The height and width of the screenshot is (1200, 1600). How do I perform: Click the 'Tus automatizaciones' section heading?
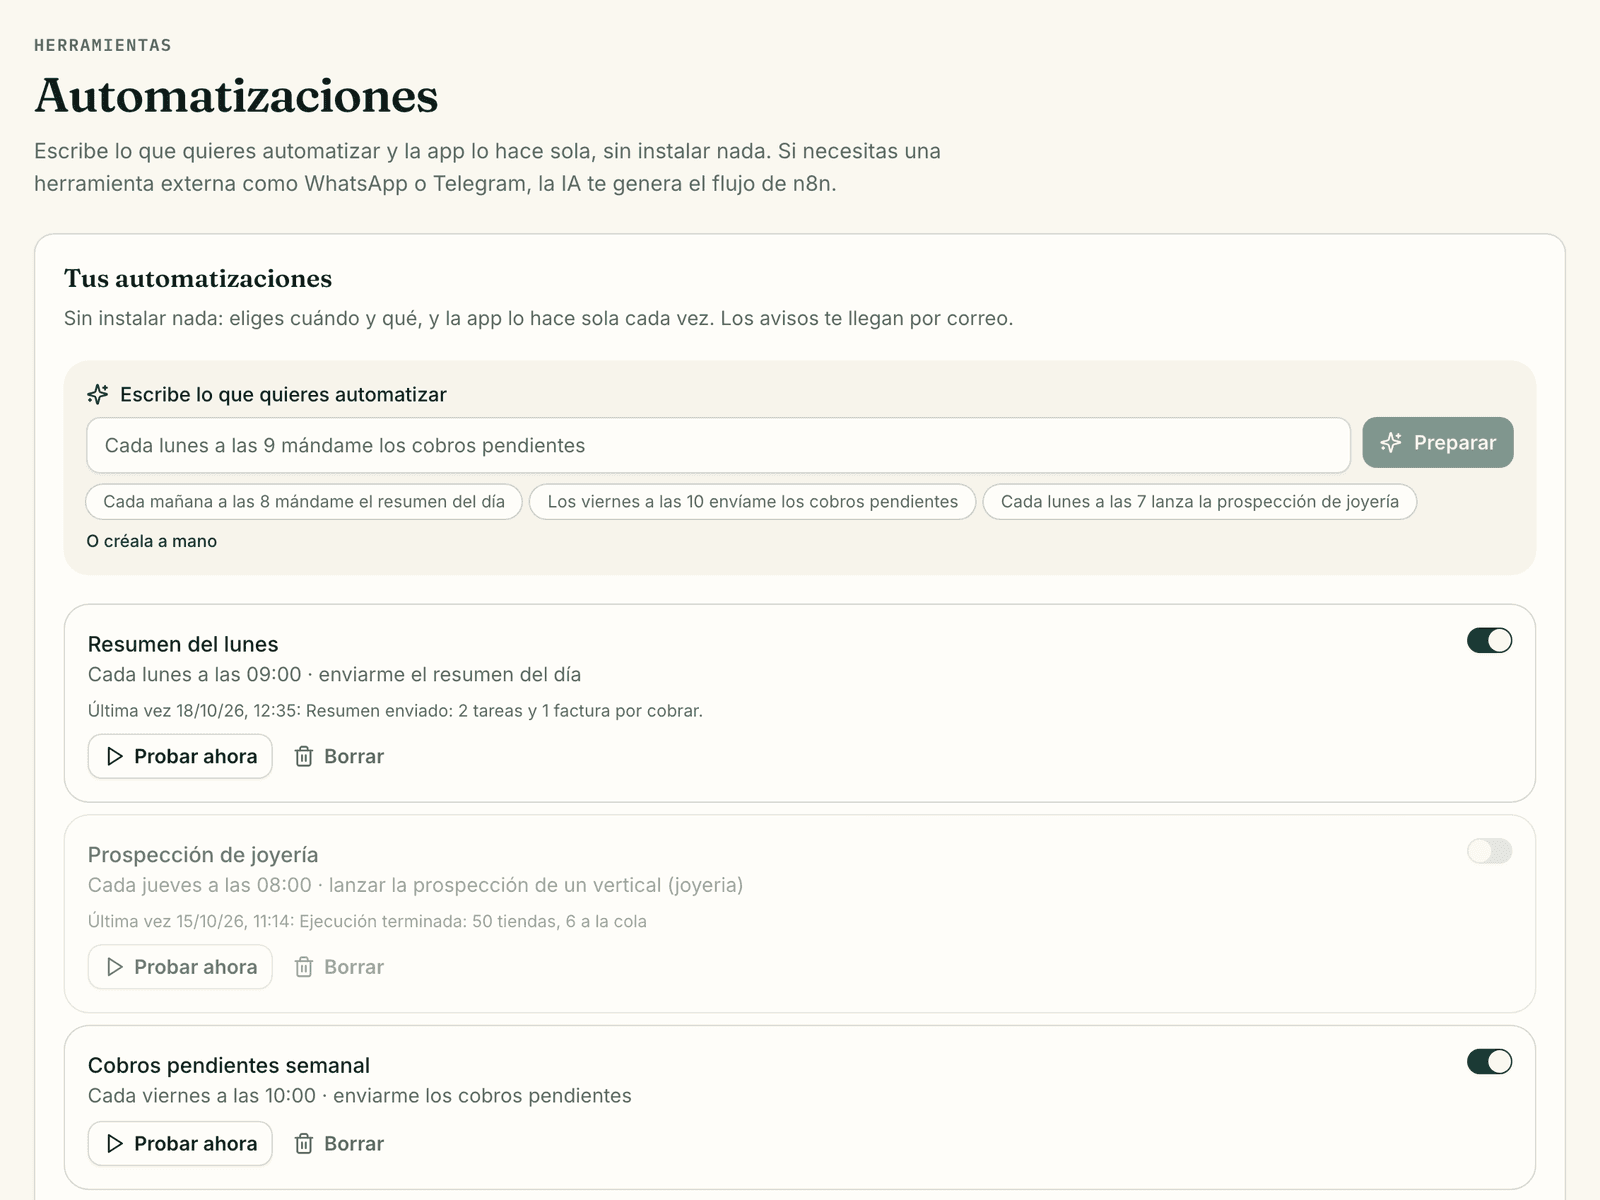(x=198, y=278)
